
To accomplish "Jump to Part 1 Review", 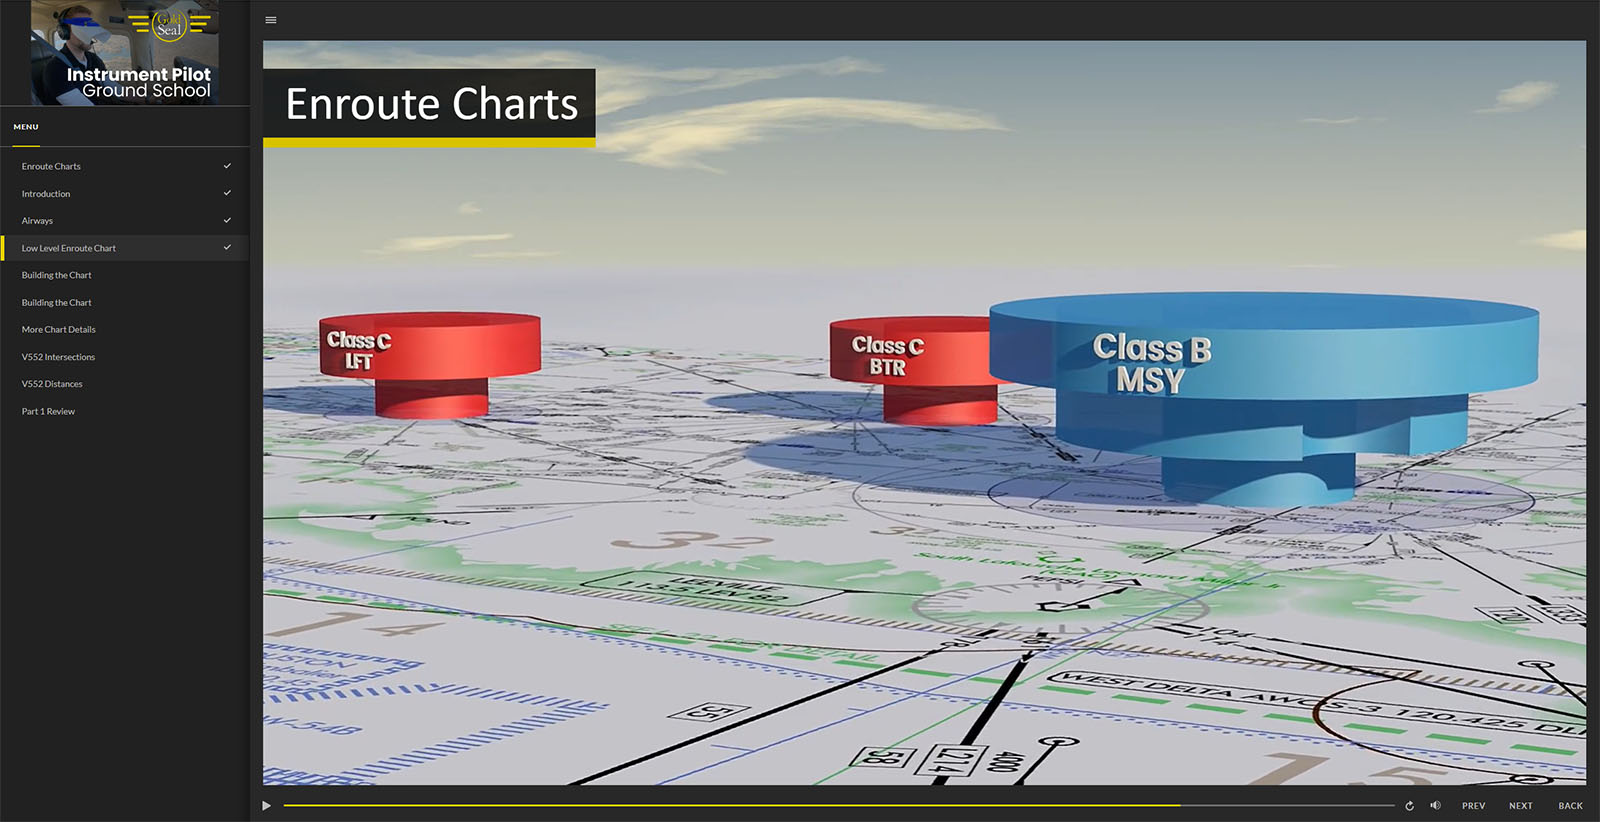I will coord(48,411).
